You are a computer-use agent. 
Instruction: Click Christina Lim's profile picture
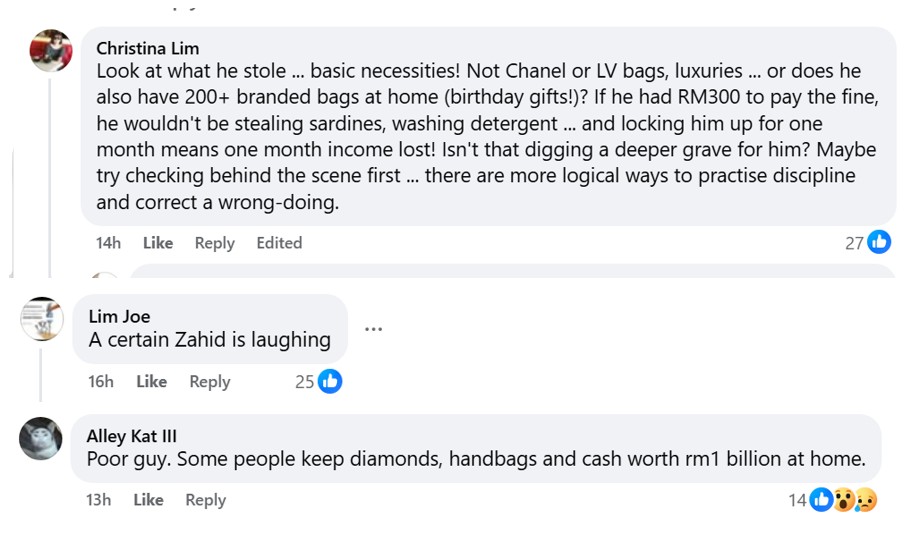(x=51, y=51)
